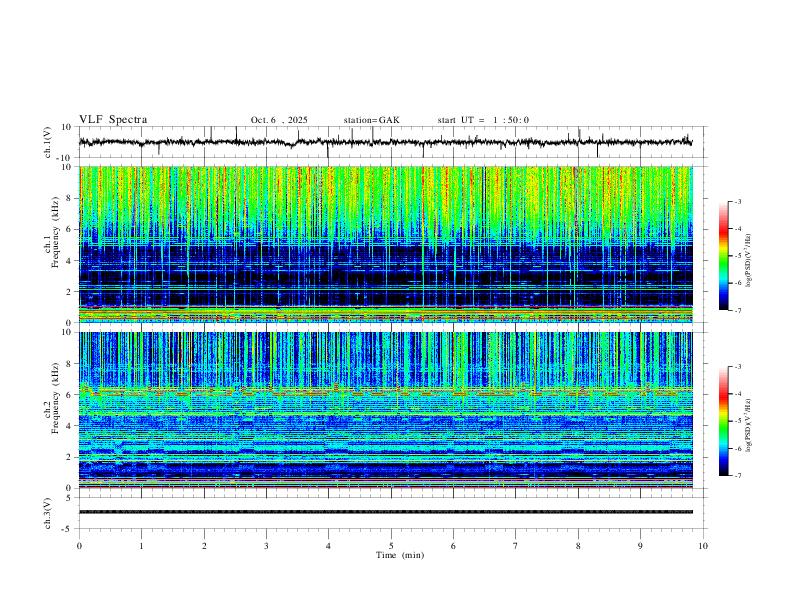This screenshot has width=792, height=612.
Task: Click the 6 kHz tick of ch.2 spectrogram
Action: pyautogui.click(x=70, y=395)
